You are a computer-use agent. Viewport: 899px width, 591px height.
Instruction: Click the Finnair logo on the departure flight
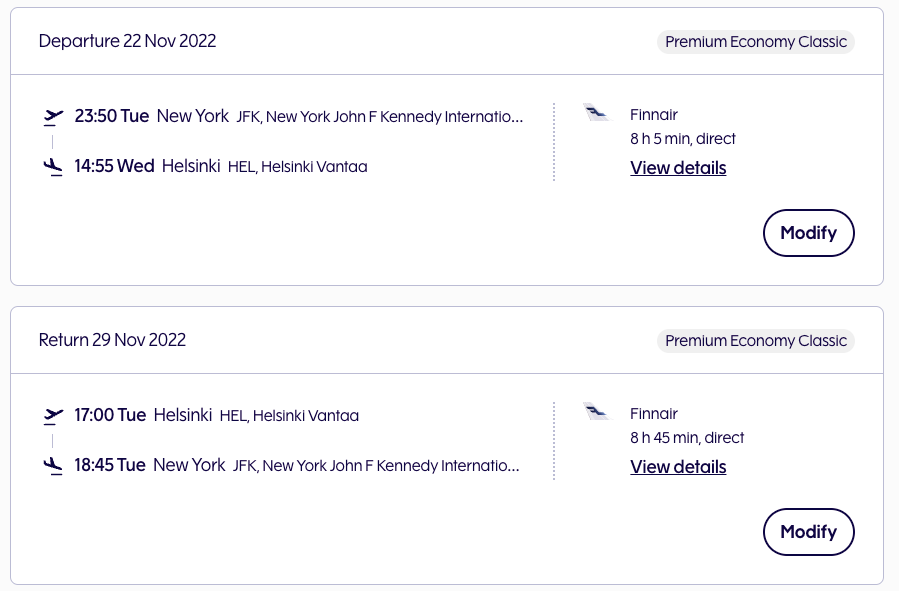(x=596, y=113)
